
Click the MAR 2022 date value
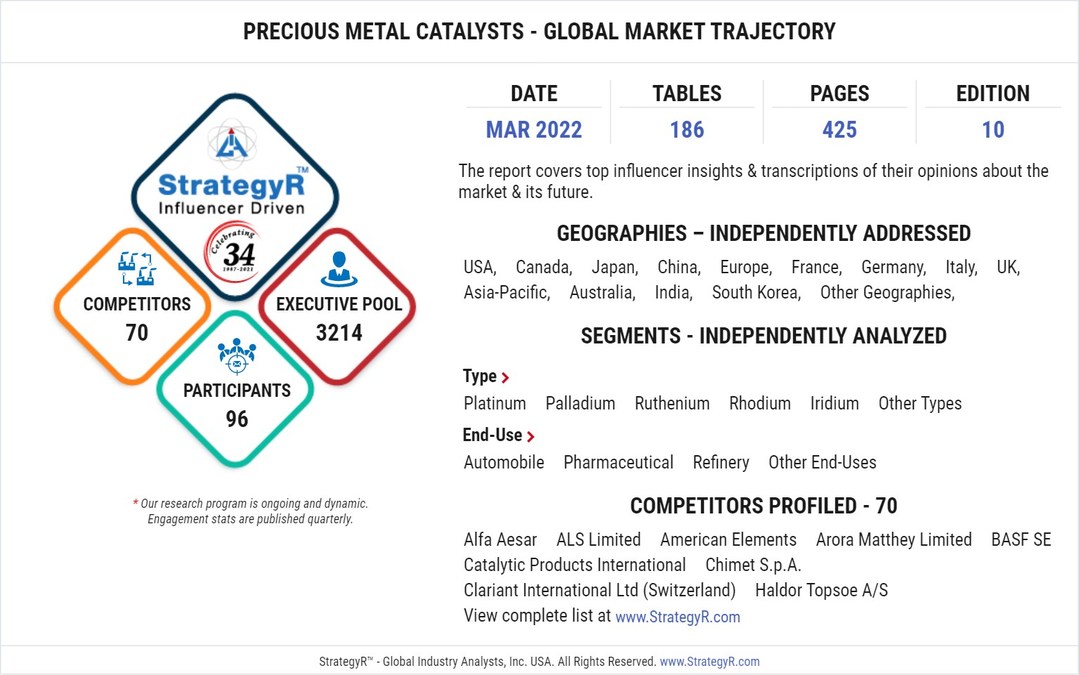coord(534,130)
